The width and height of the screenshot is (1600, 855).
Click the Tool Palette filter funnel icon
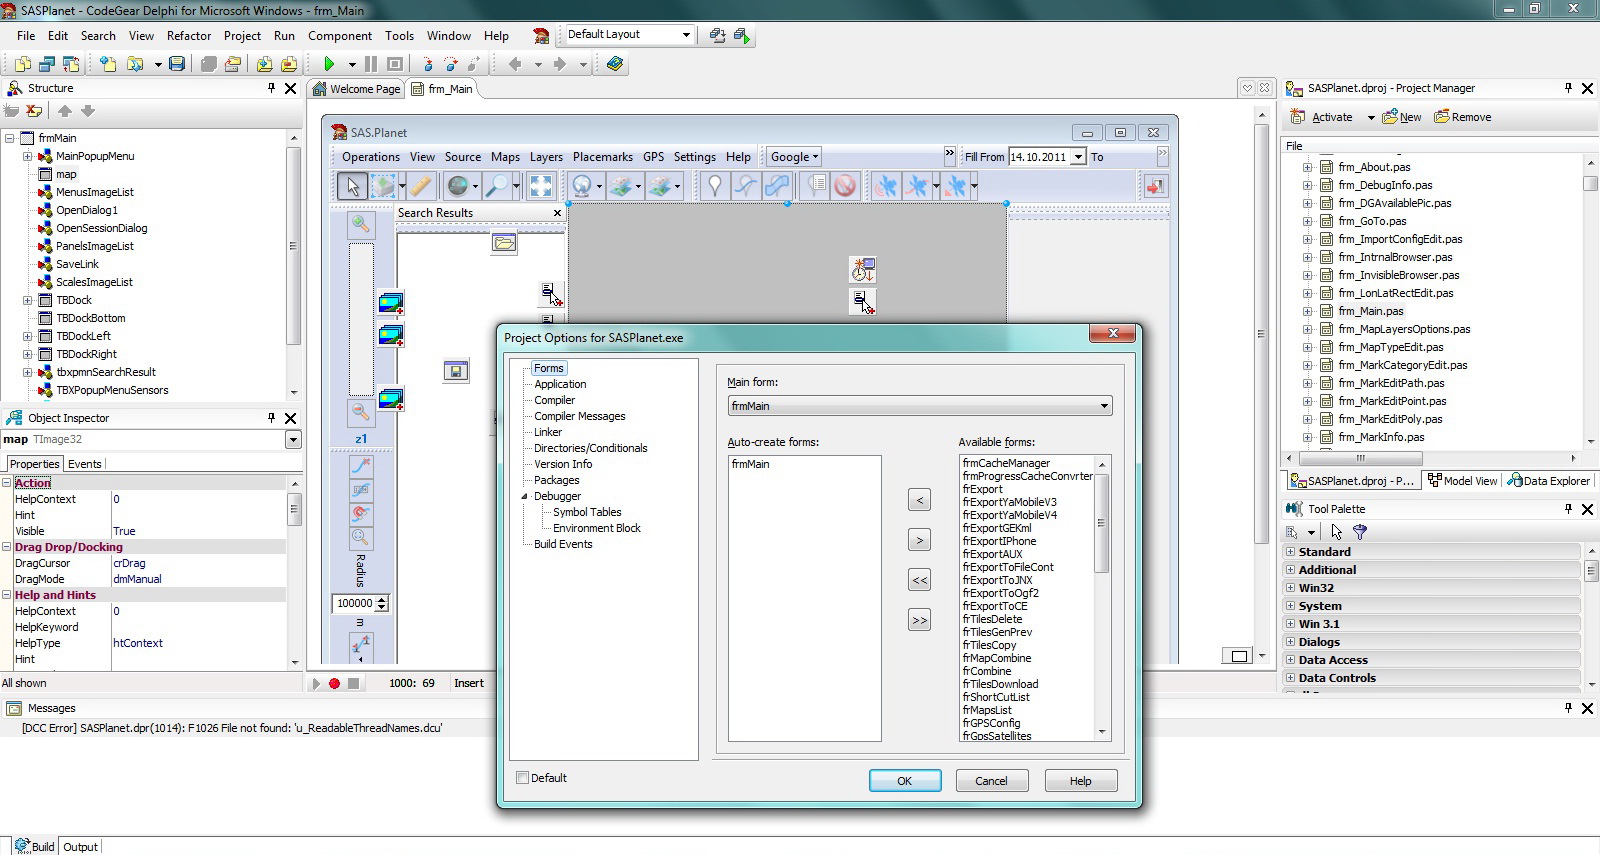click(1359, 532)
